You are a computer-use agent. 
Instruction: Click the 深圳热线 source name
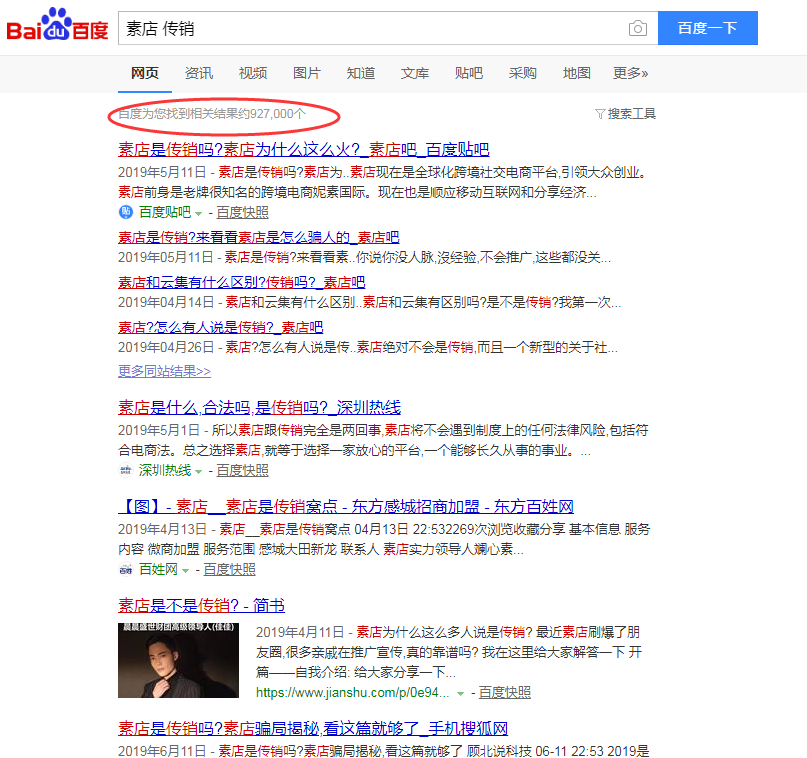pyautogui.click(x=165, y=470)
